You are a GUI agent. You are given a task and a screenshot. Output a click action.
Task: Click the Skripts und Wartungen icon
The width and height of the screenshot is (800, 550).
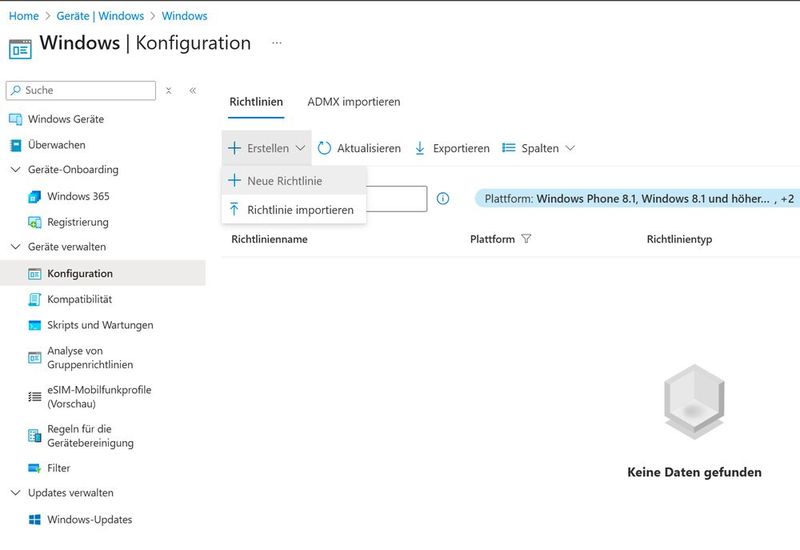(x=34, y=326)
